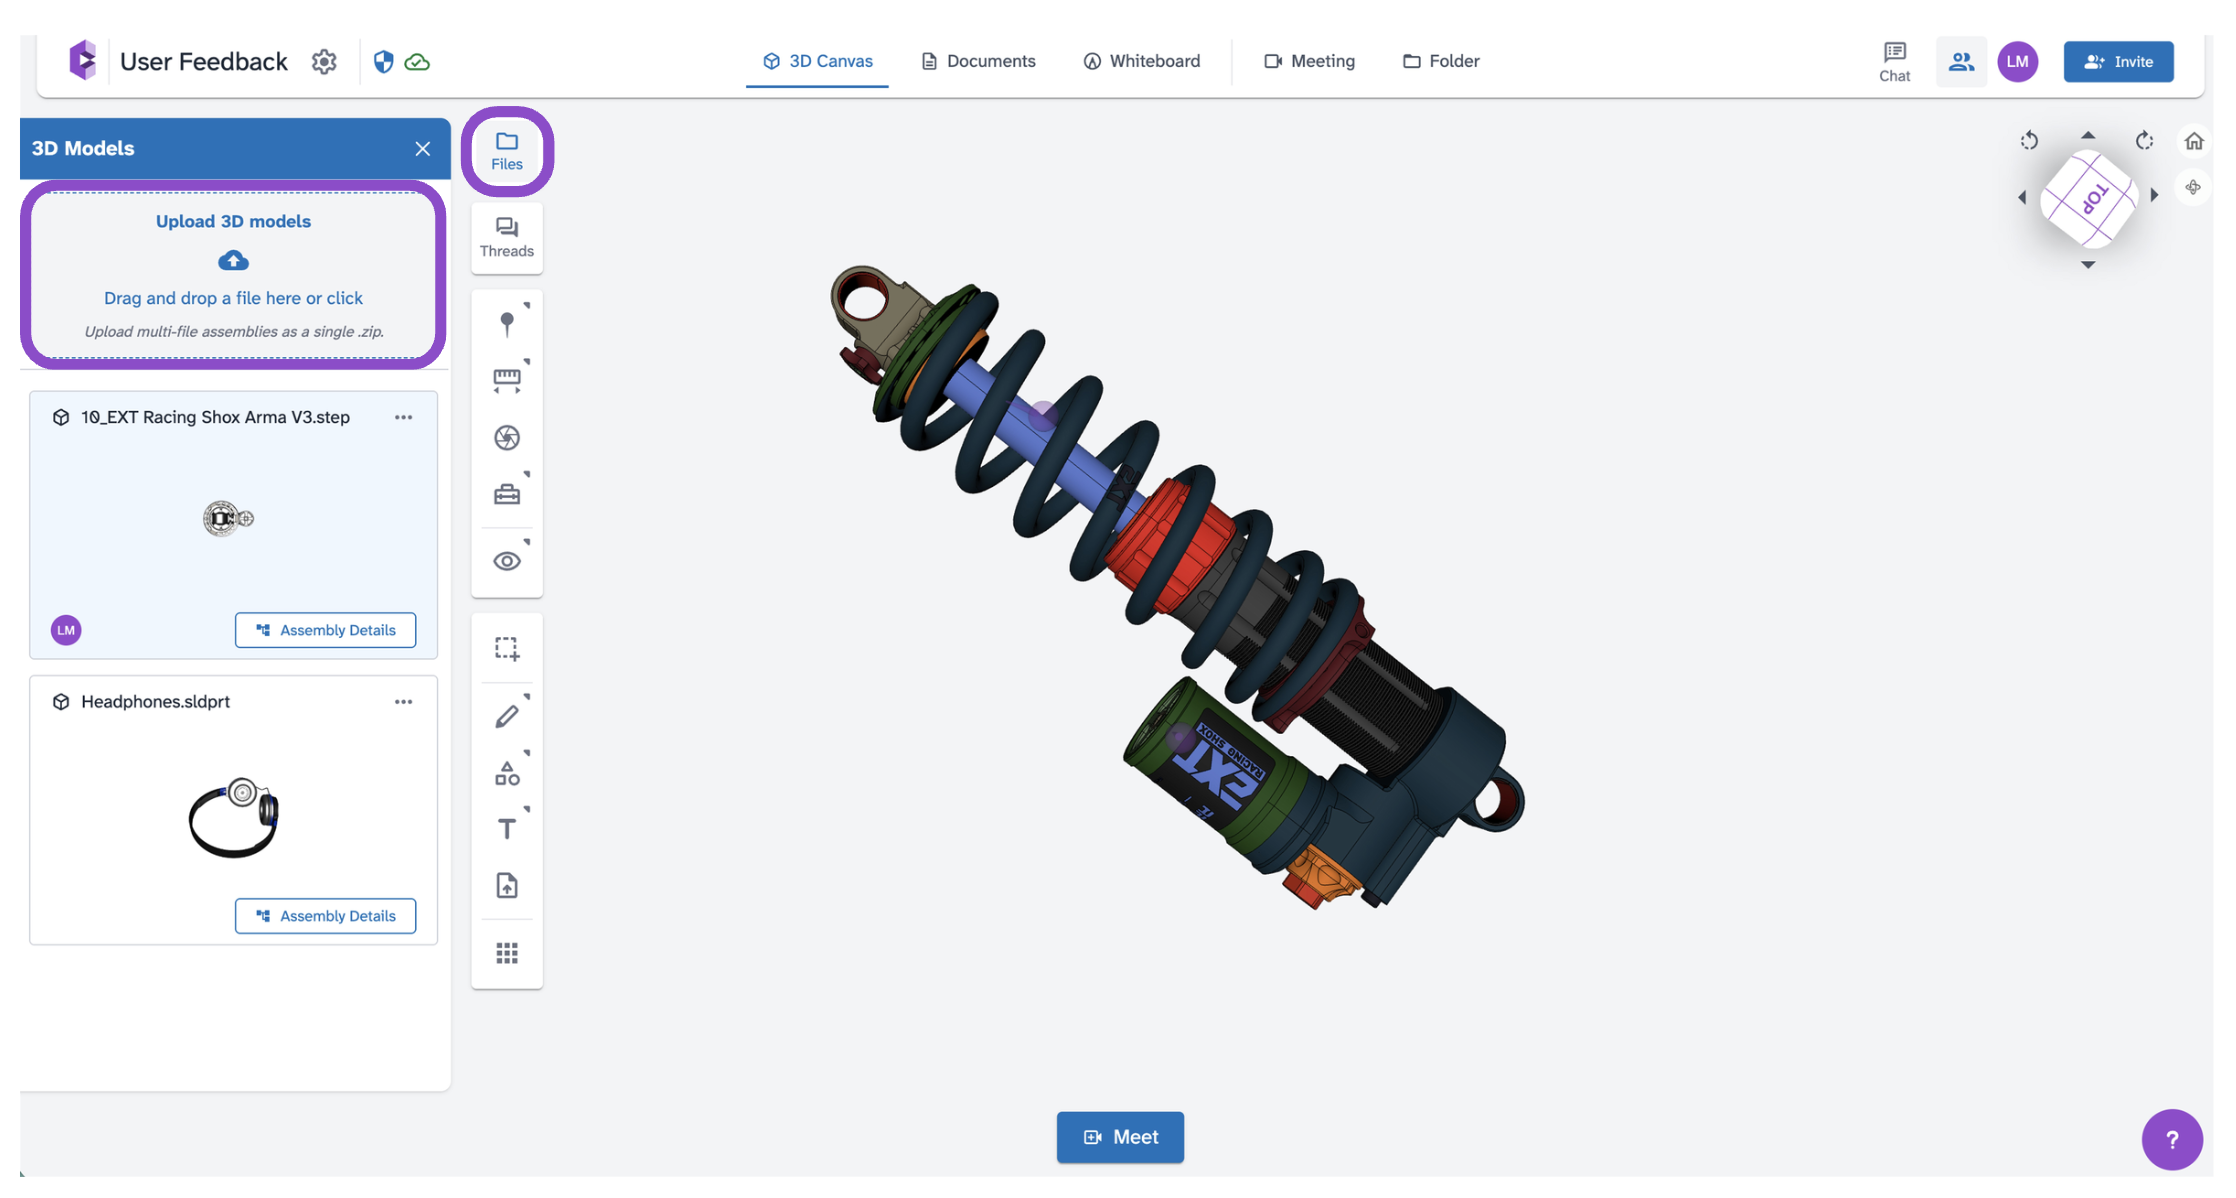
Task: Close the 3D Models panel
Action: click(423, 149)
